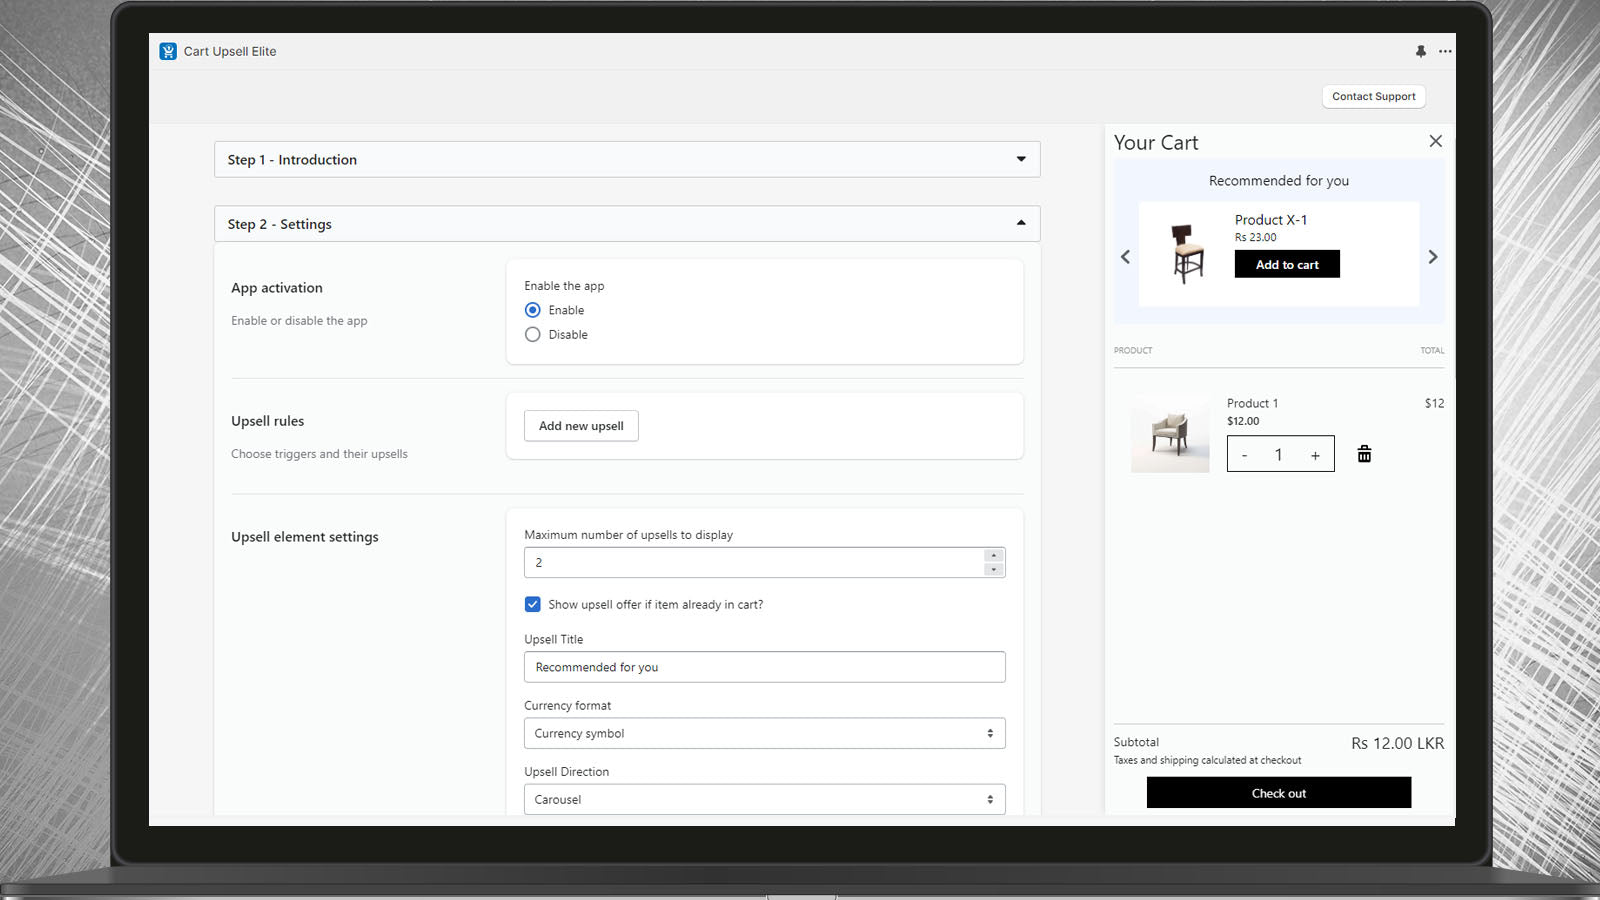Open the three-dot more options menu
Viewport: 1600px width, 900px height.
pos(1445,51)
